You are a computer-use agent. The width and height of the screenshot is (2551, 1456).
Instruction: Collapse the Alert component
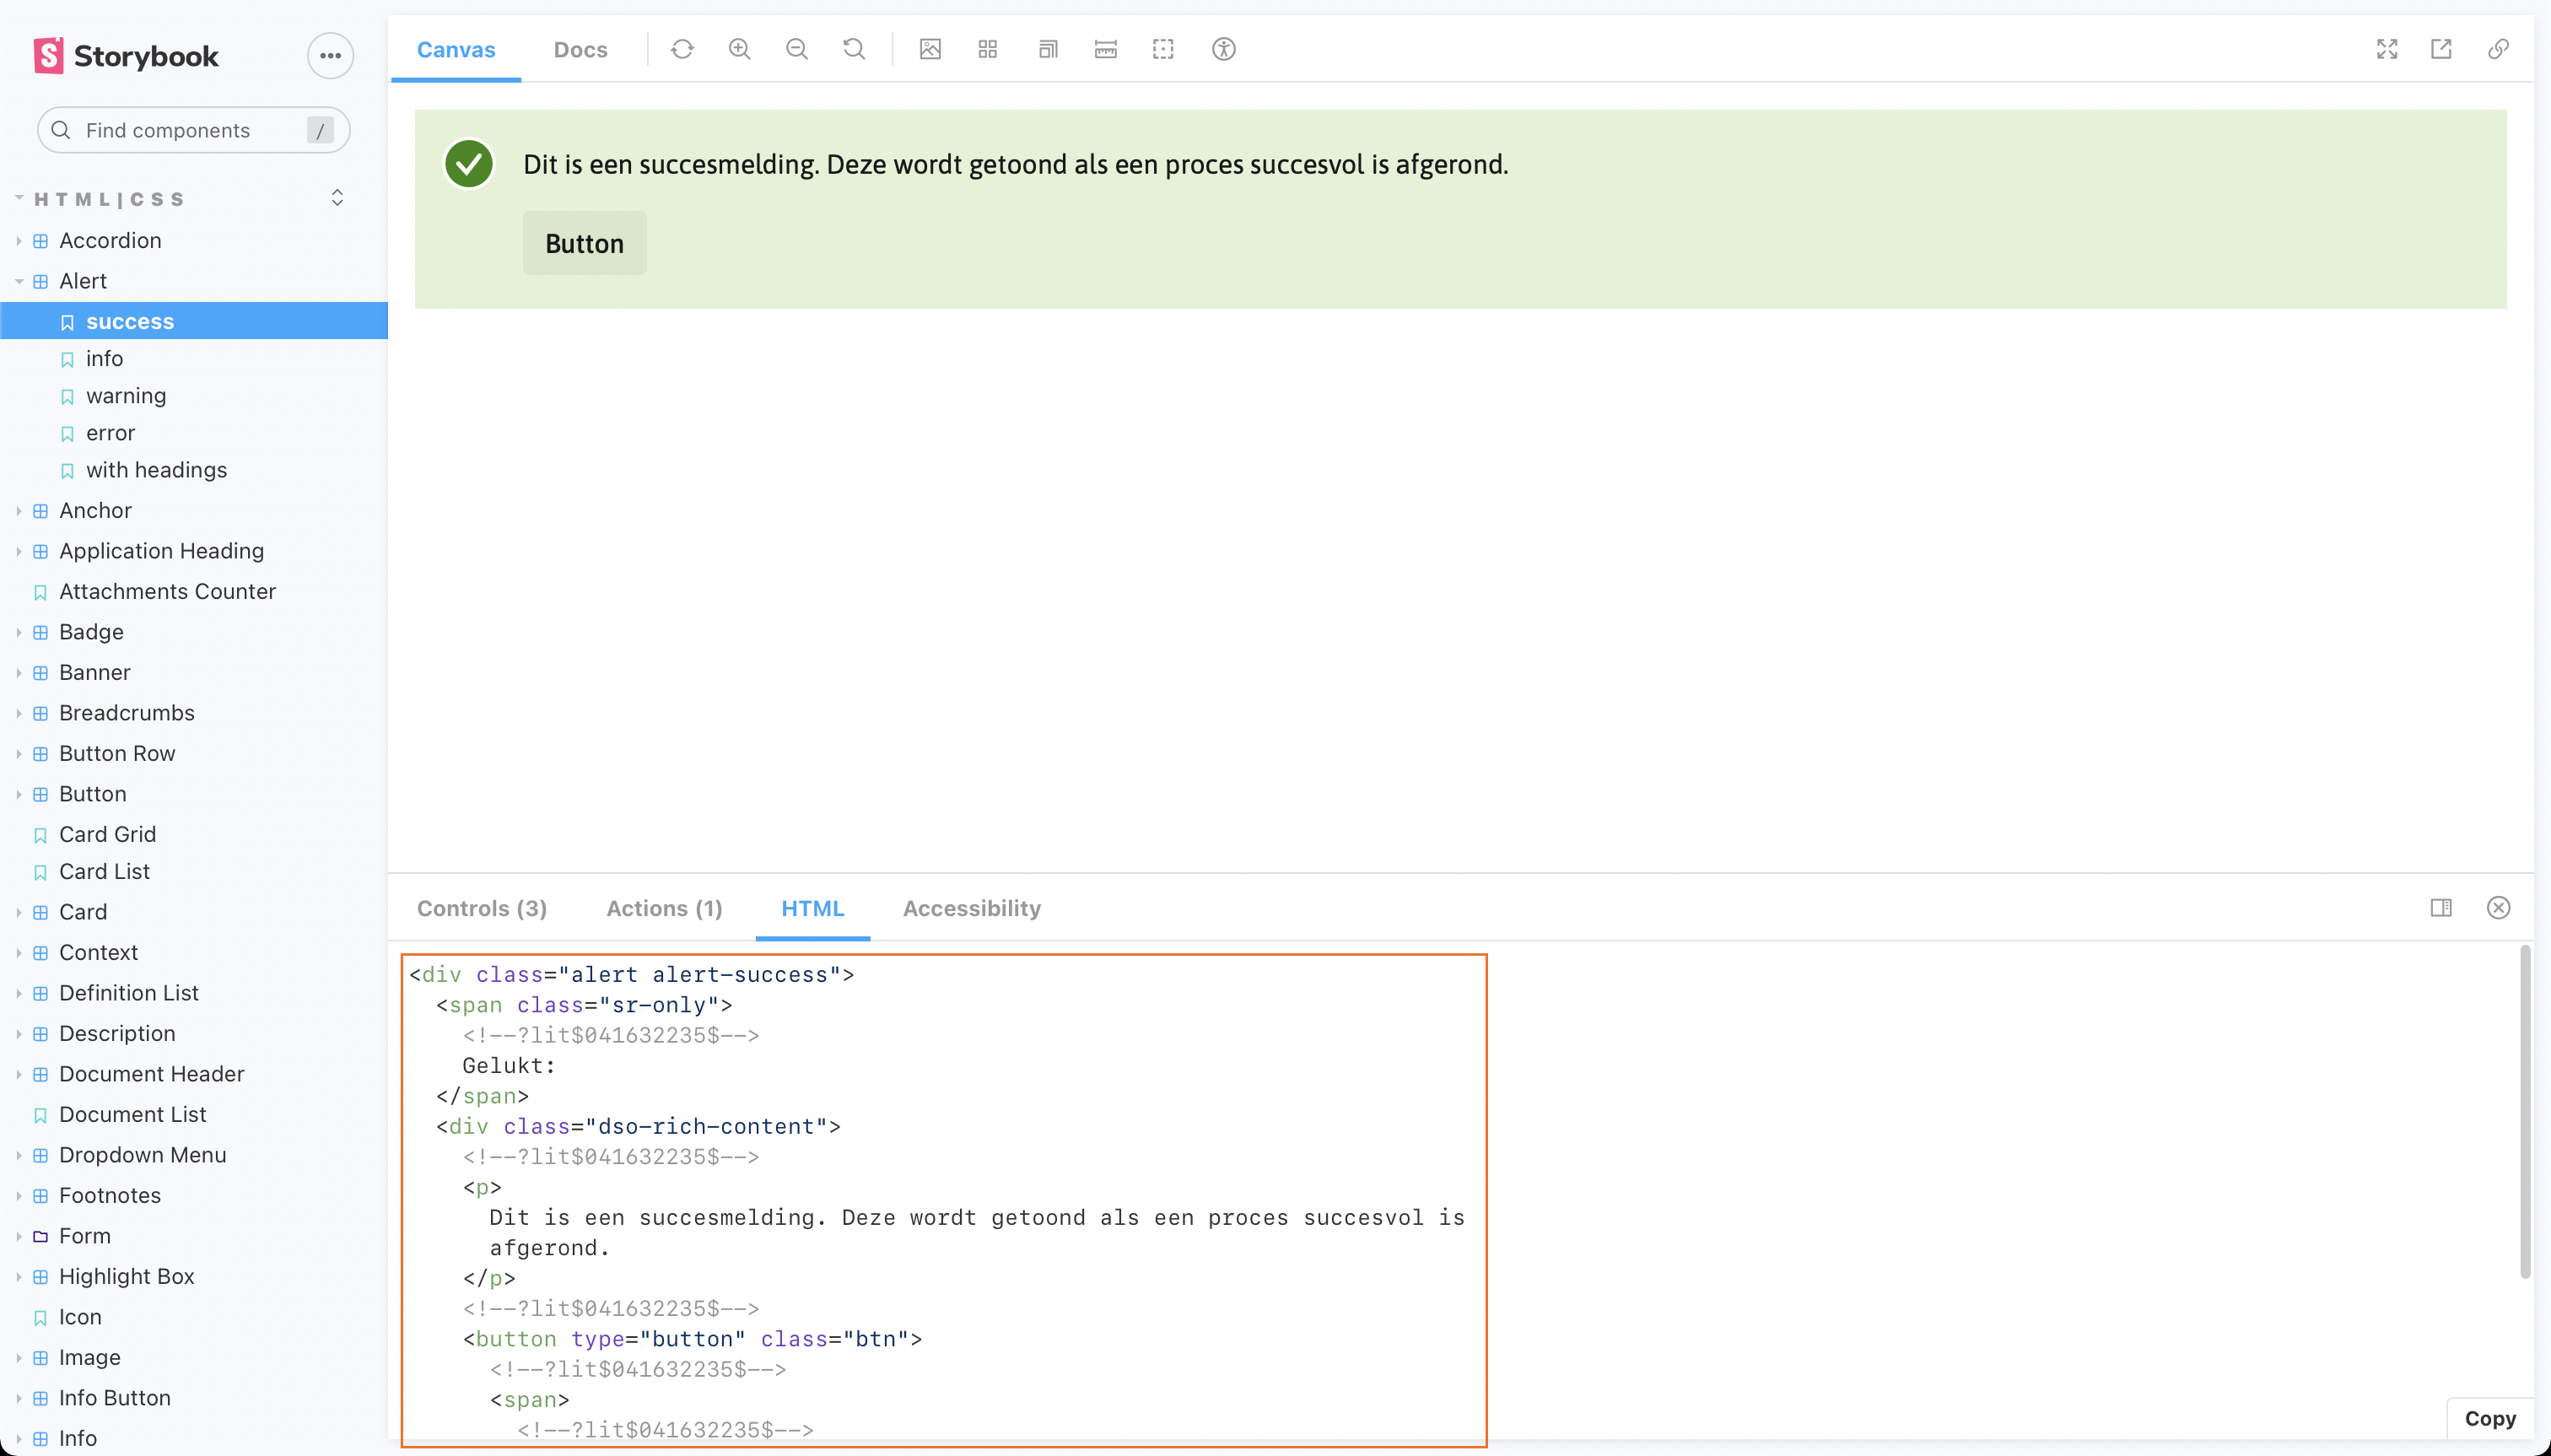pos(83,281)
